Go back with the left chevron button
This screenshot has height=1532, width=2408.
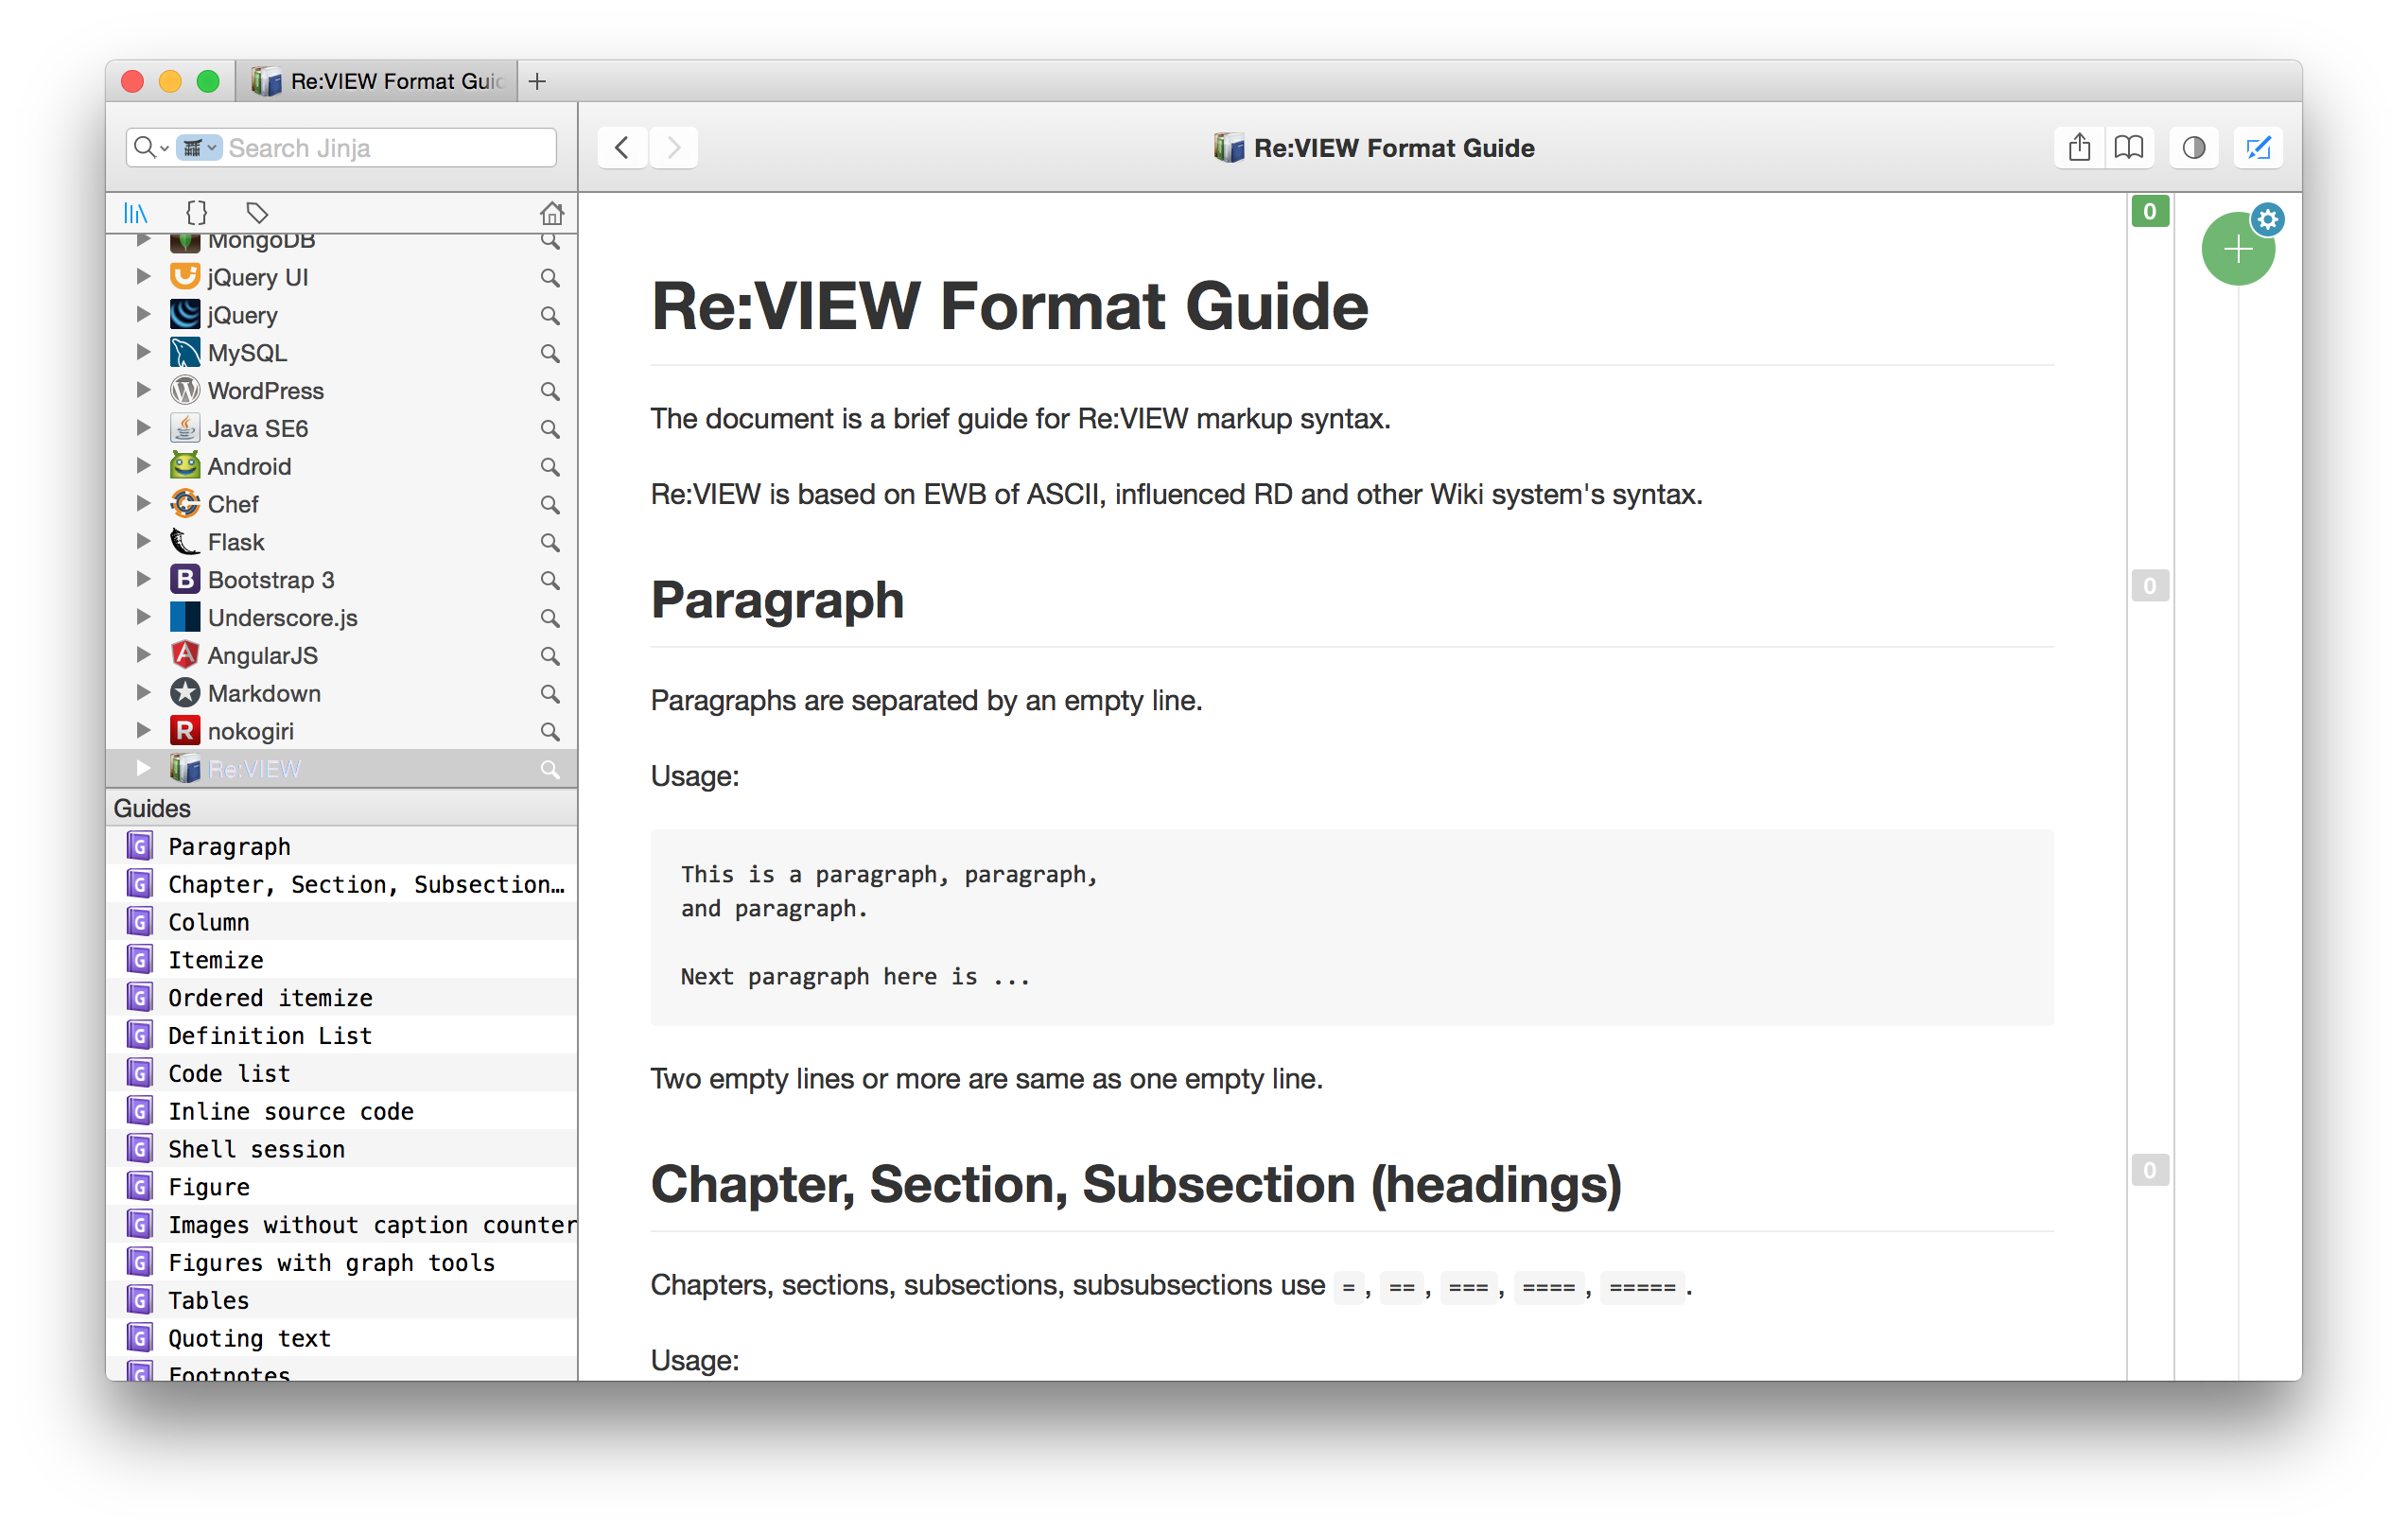click(x=622, y=148)
